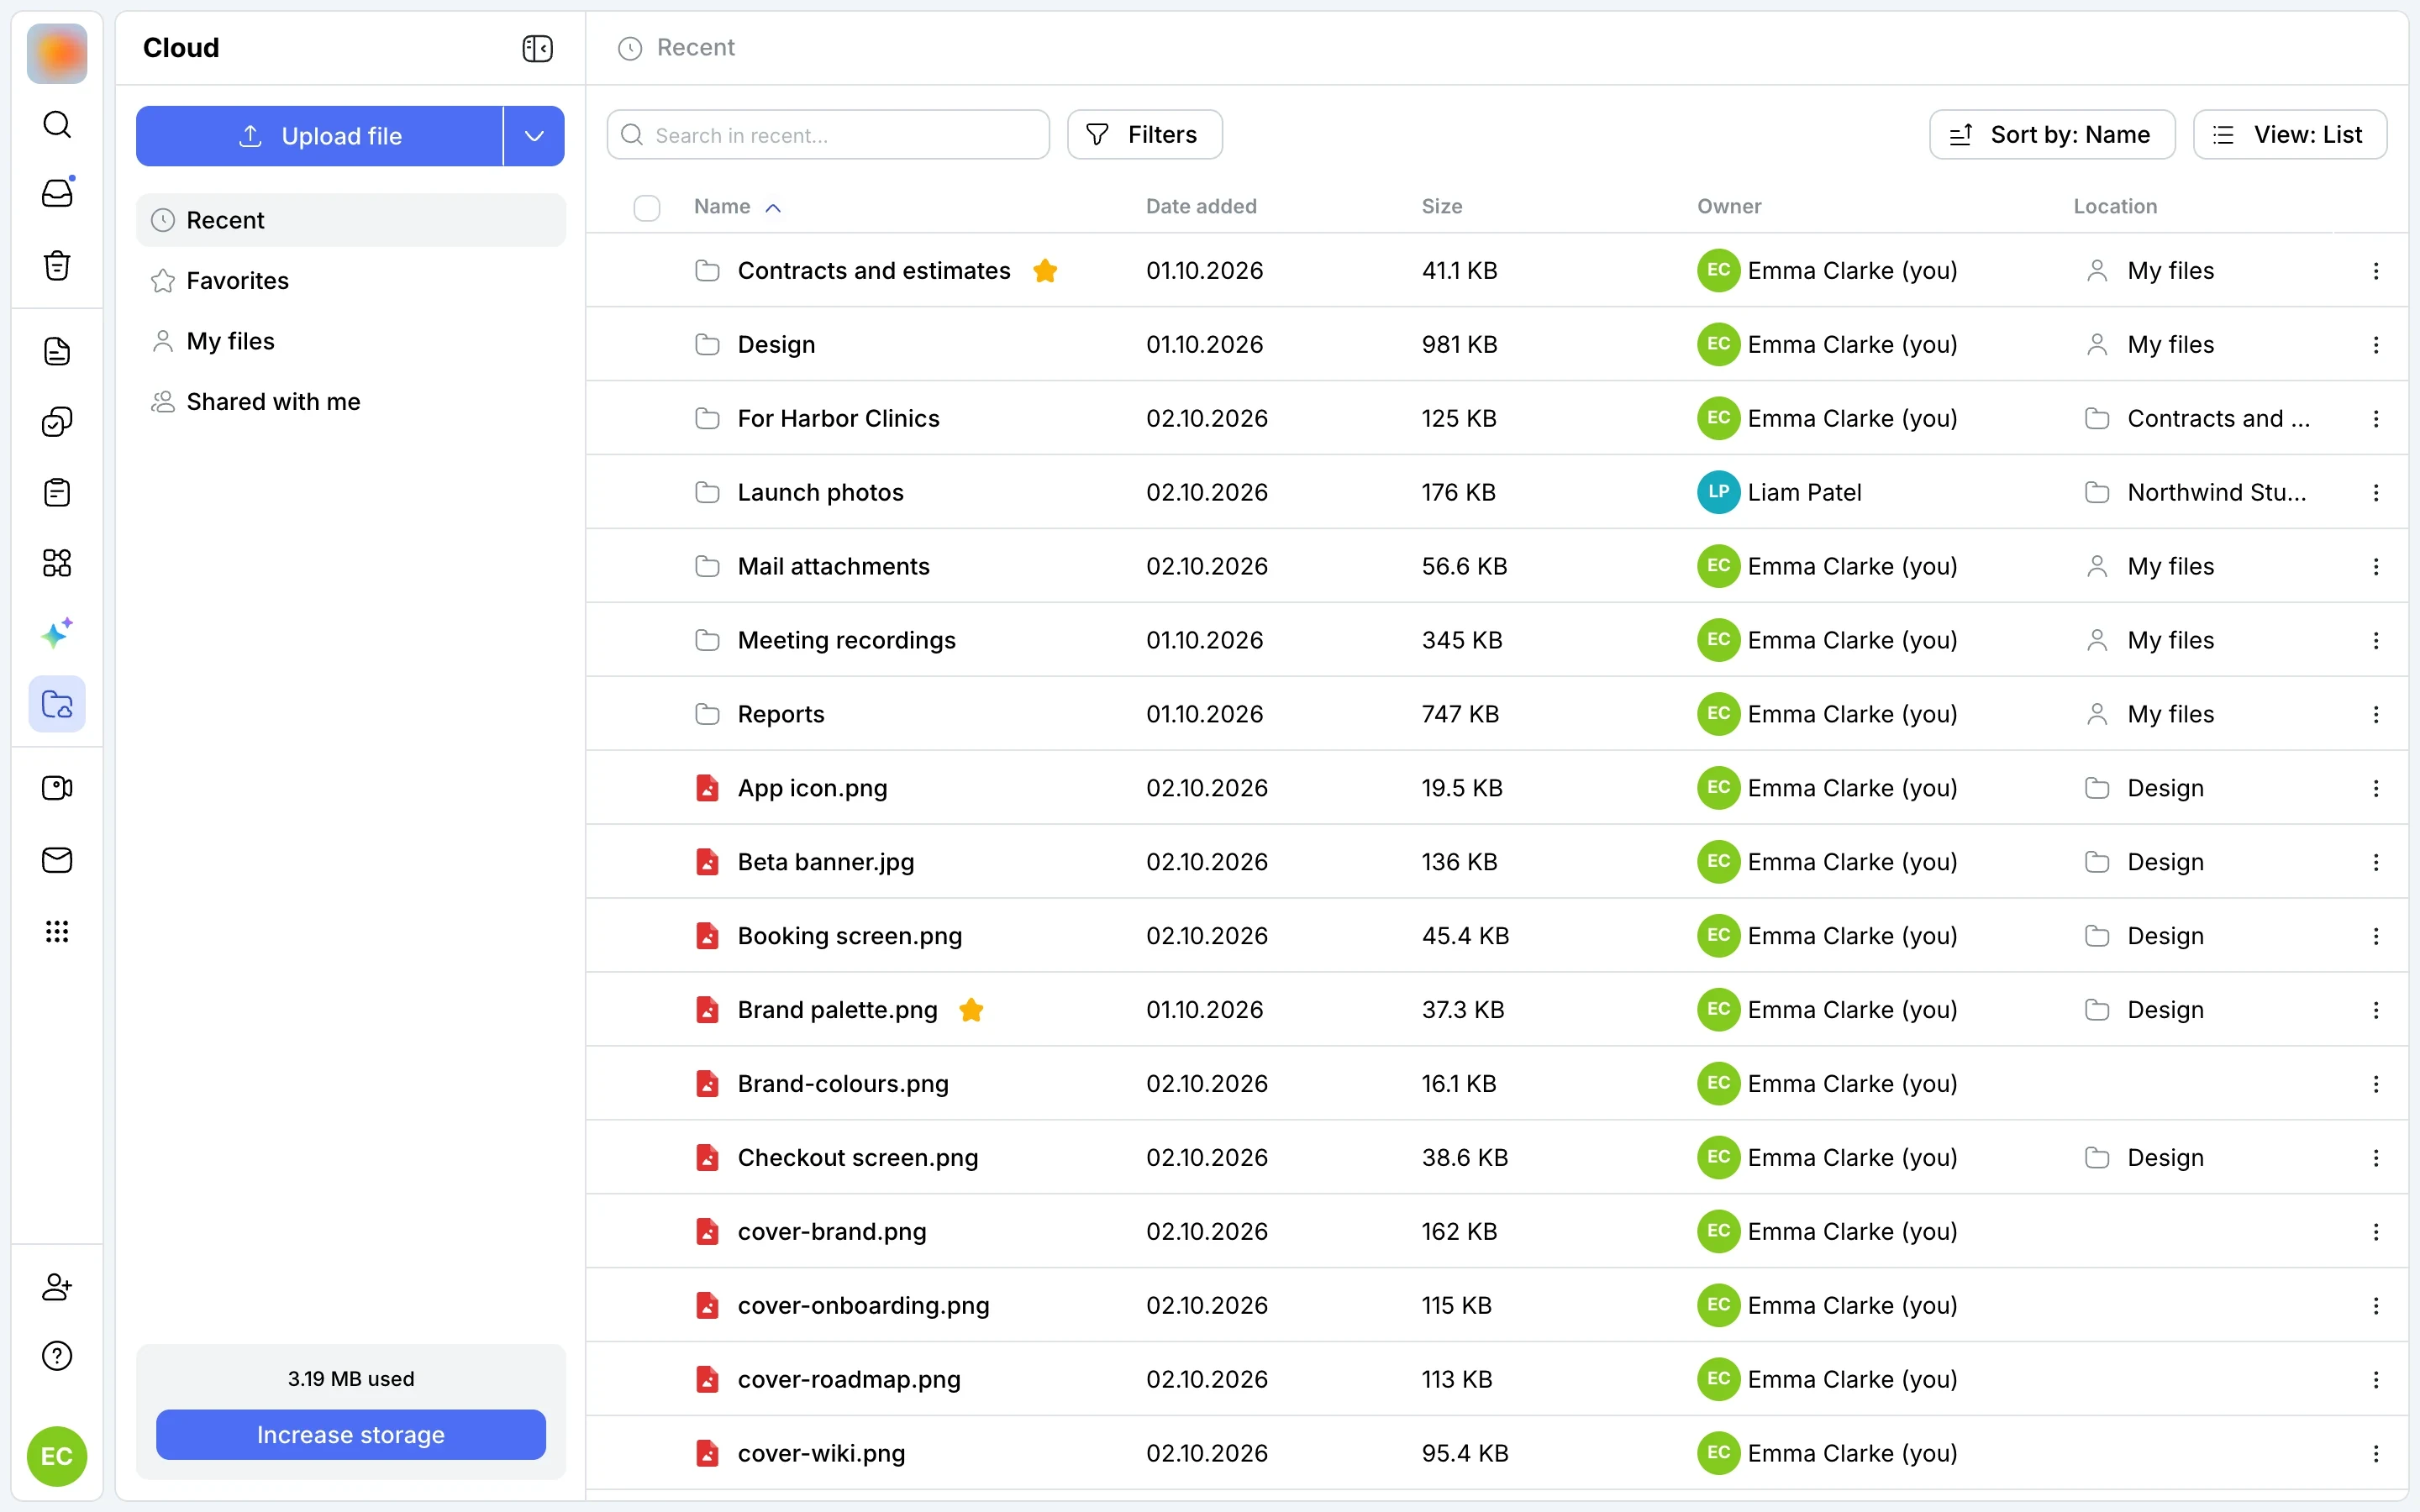
Task: Open the AI sparkle assistant icon
Action: 57,633
